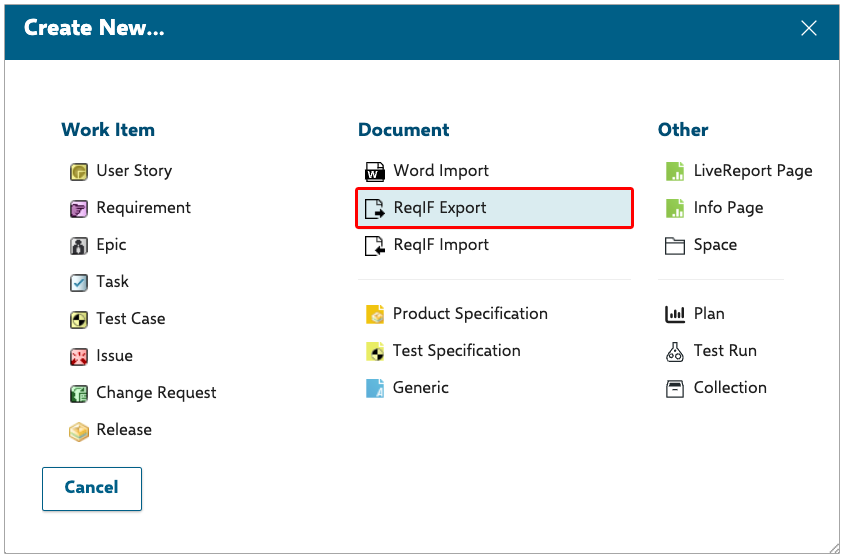Click the Test Specification icon
This screenshot has width=844, height=558.
[x=375, y=351]
